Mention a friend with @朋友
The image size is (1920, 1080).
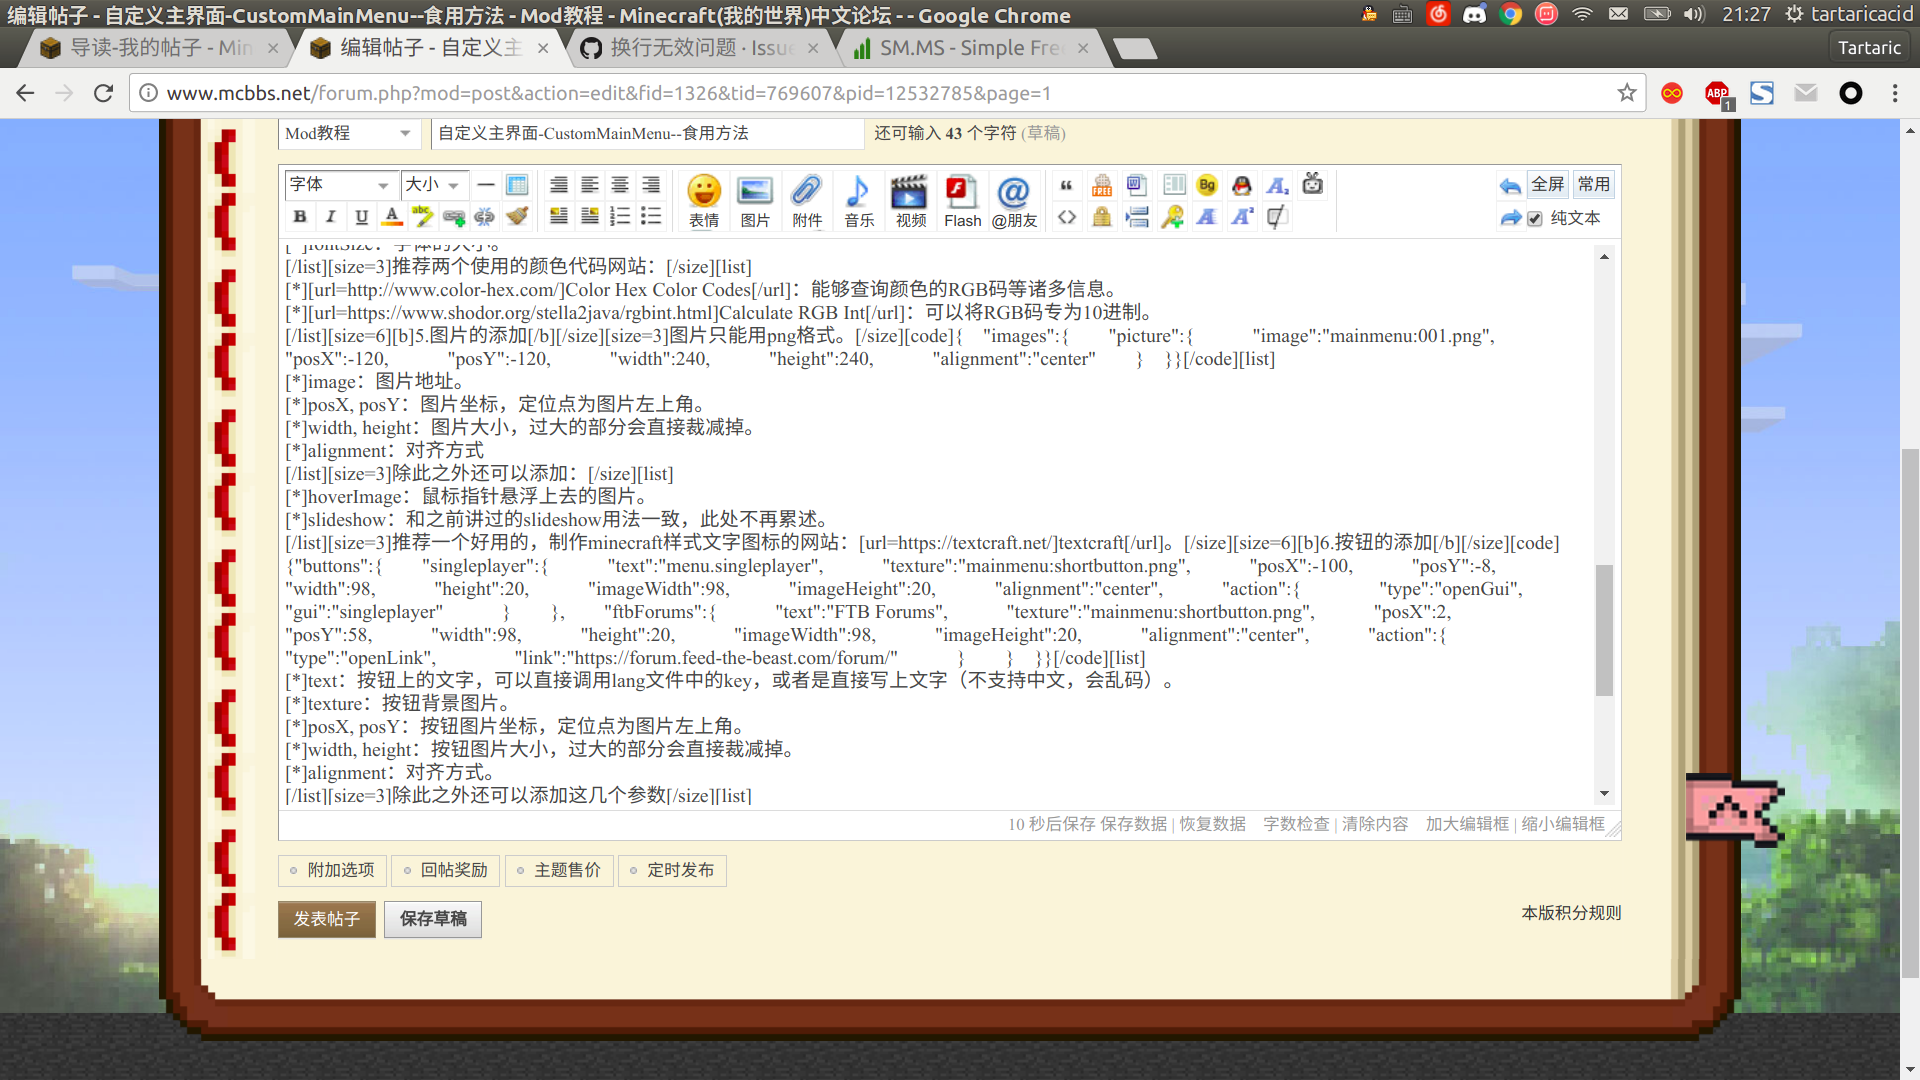[x=1014, y=201]
